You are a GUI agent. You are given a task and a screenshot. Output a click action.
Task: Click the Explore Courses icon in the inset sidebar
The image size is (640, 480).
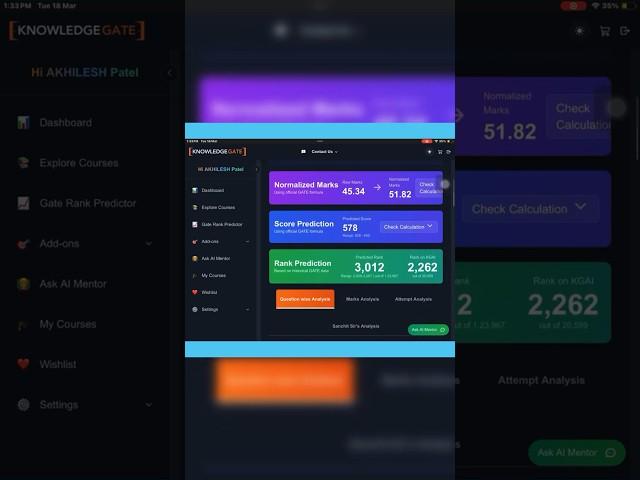(x=195, y=207)
